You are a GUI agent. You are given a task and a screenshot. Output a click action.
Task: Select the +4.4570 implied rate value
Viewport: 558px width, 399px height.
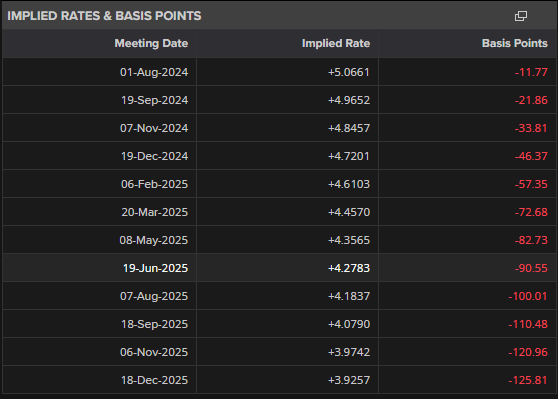(x=349, y=212)
